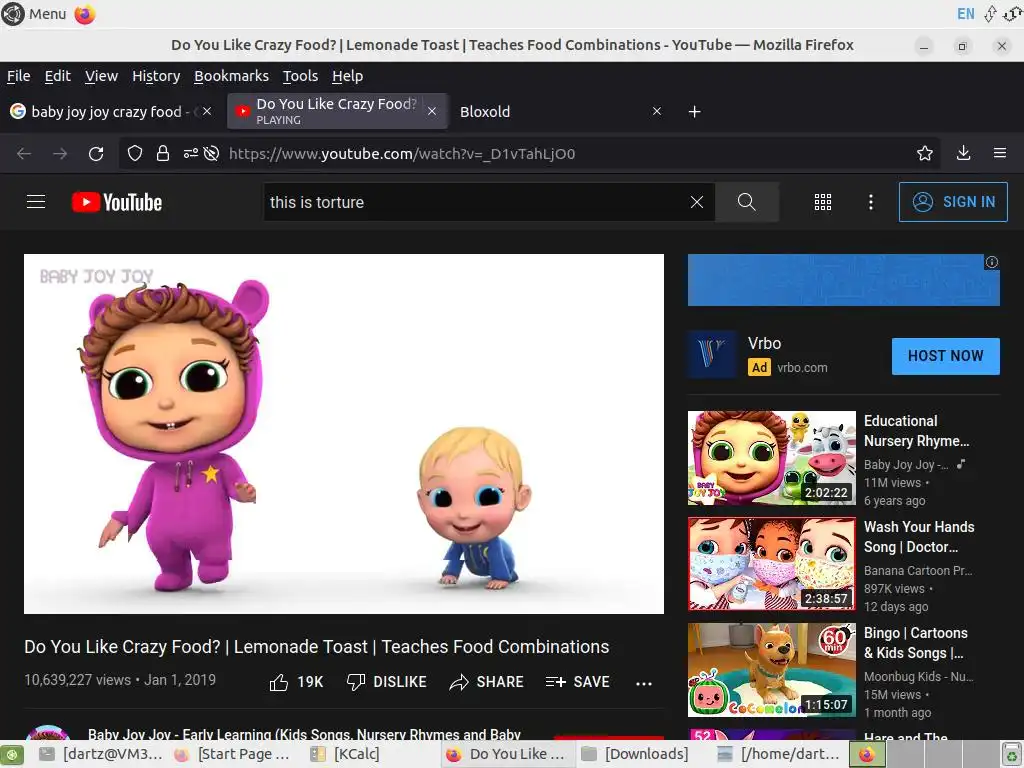Click Firefox forward arrow
The width and height of the screenshot is (1024, 768).
[60, 153]
